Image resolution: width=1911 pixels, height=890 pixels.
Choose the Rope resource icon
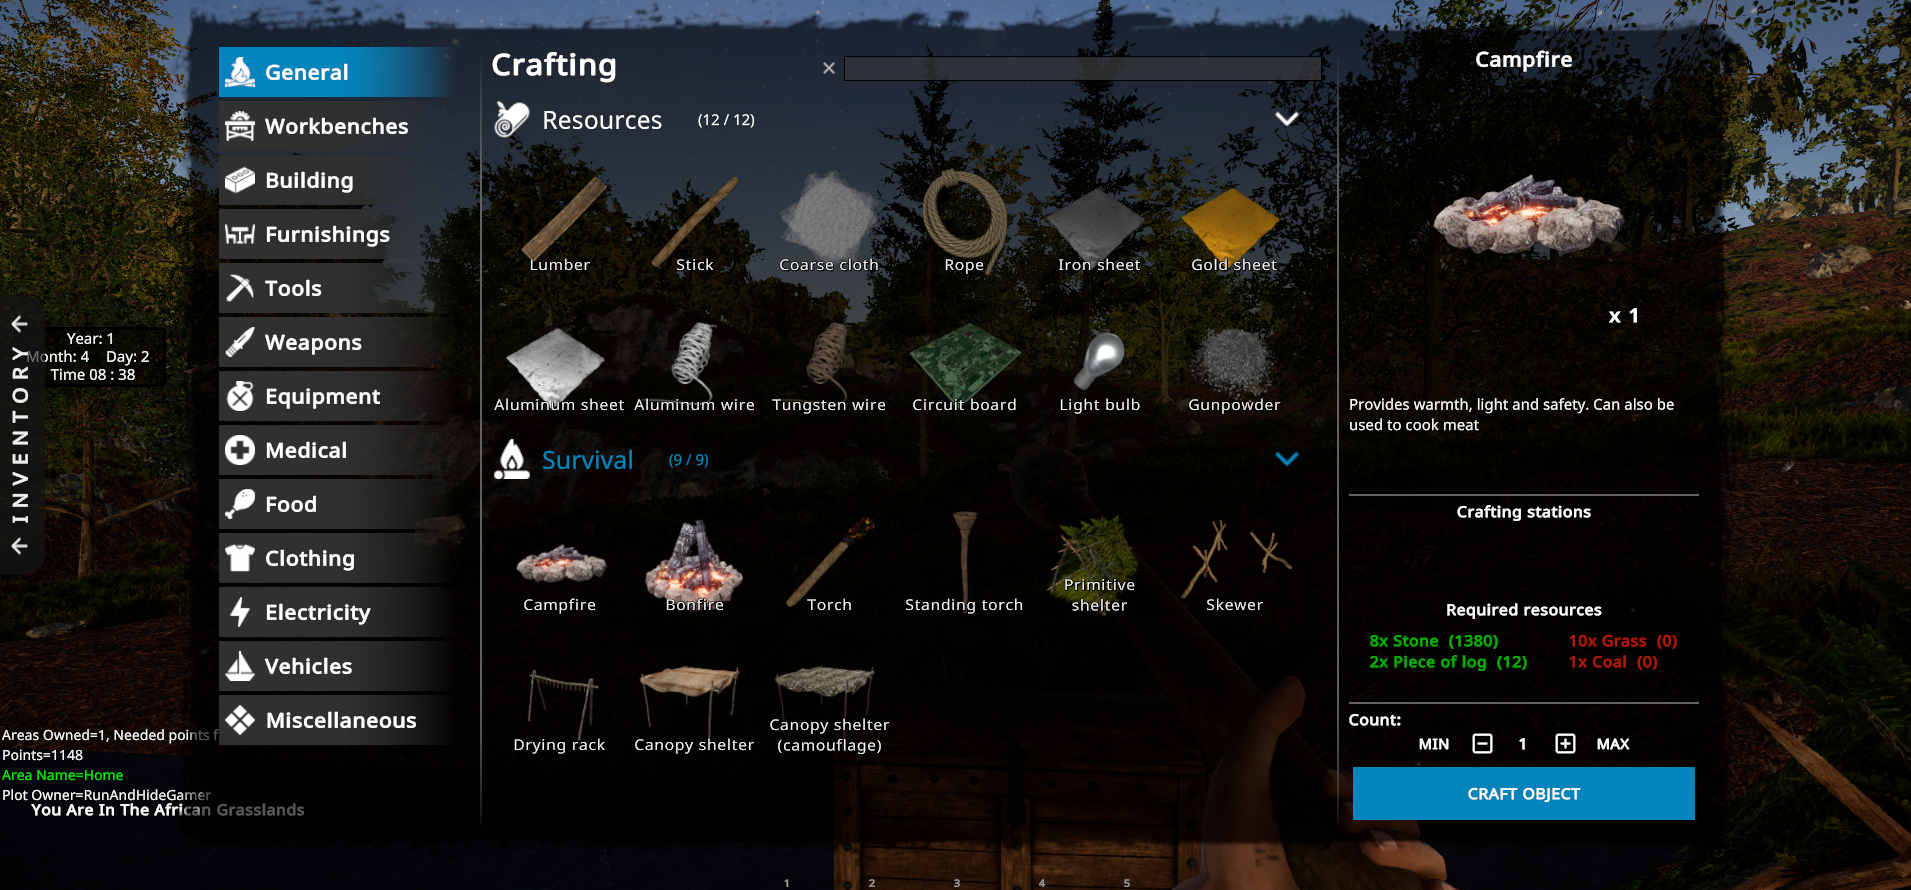point(964,222)
